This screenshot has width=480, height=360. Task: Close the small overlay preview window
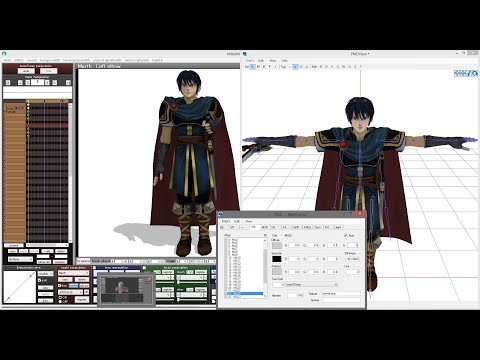pos(150,278)
